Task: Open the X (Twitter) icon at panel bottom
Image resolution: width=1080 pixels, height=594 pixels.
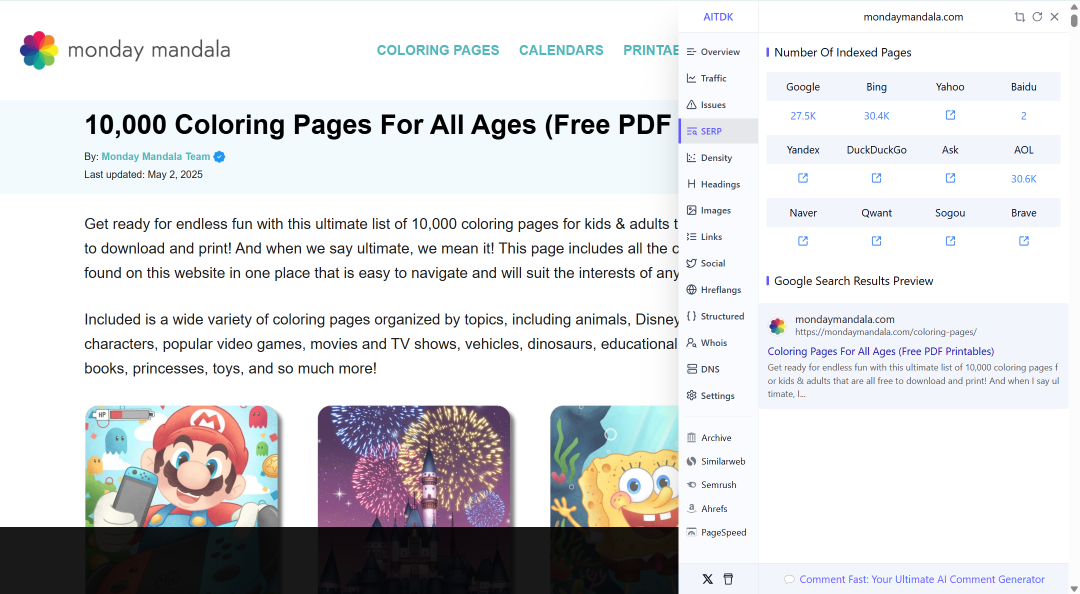Action: (707, 579)
